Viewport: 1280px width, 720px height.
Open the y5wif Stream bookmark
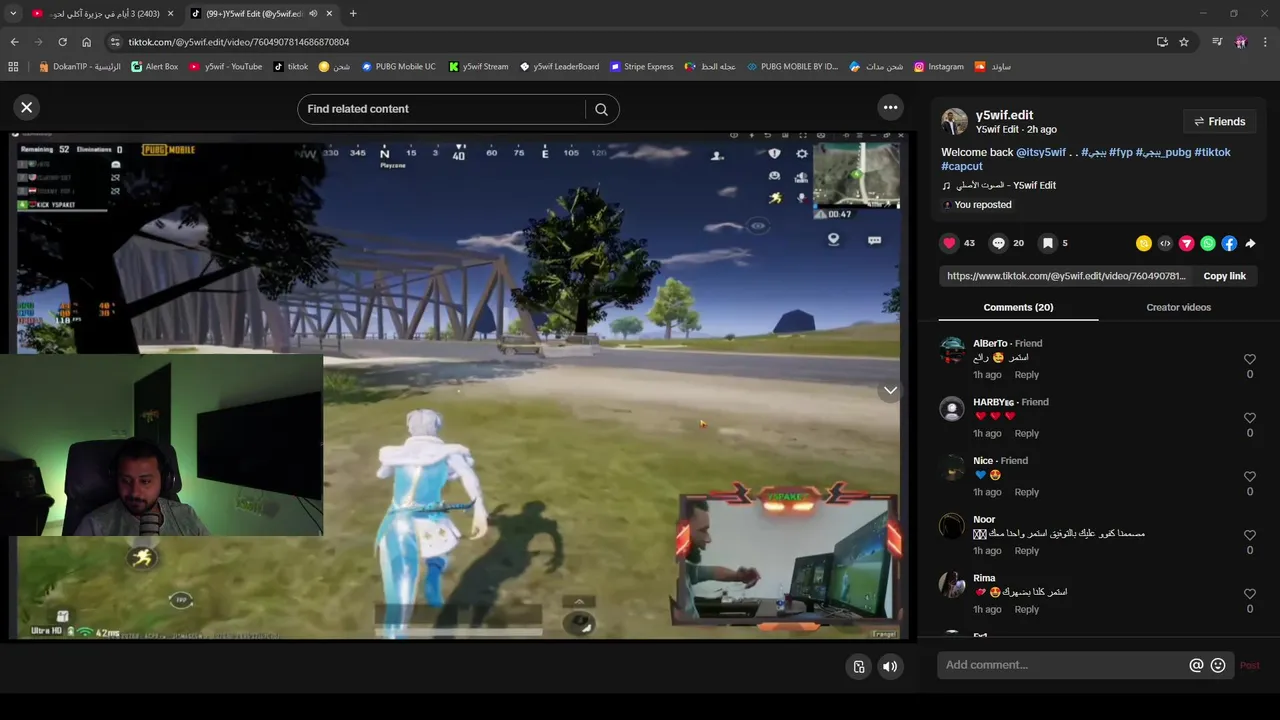click(478, 67)
